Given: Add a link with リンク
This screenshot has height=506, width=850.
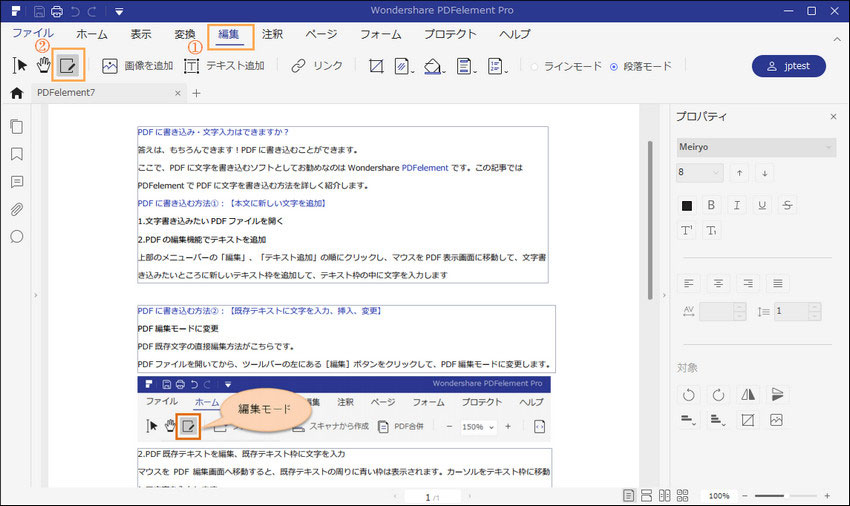Looking at the screenshot, I should [317, 66].
